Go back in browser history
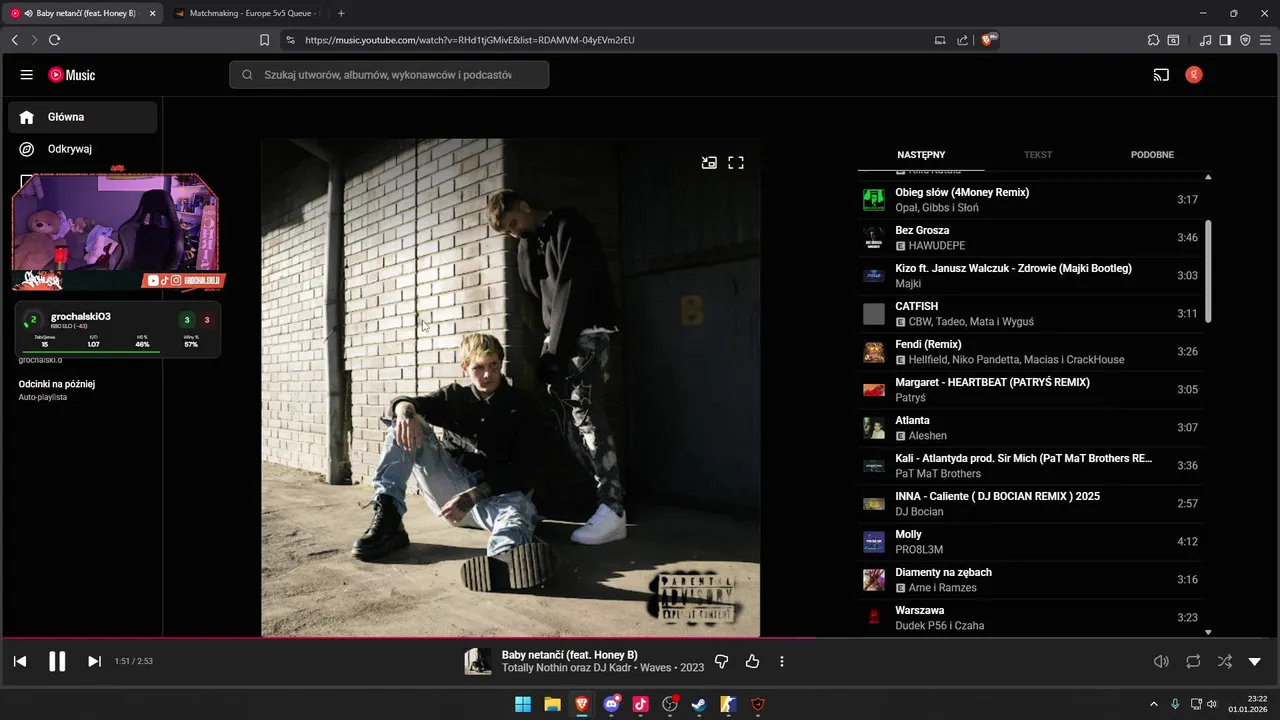 pos(14,40)
